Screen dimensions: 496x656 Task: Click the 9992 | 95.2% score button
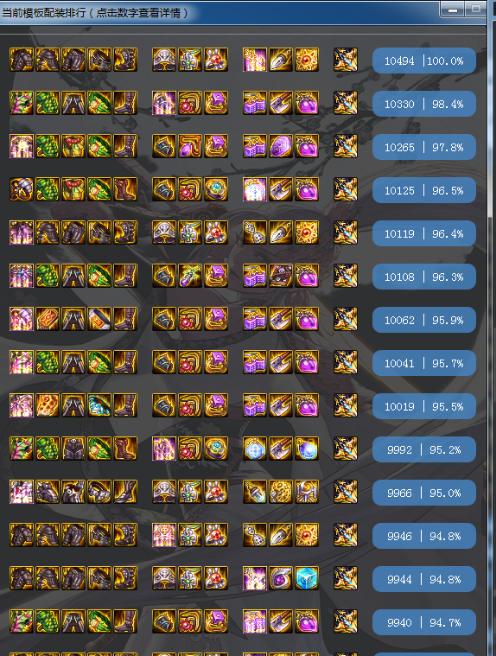pyautogui.click(x=424, y=450)
